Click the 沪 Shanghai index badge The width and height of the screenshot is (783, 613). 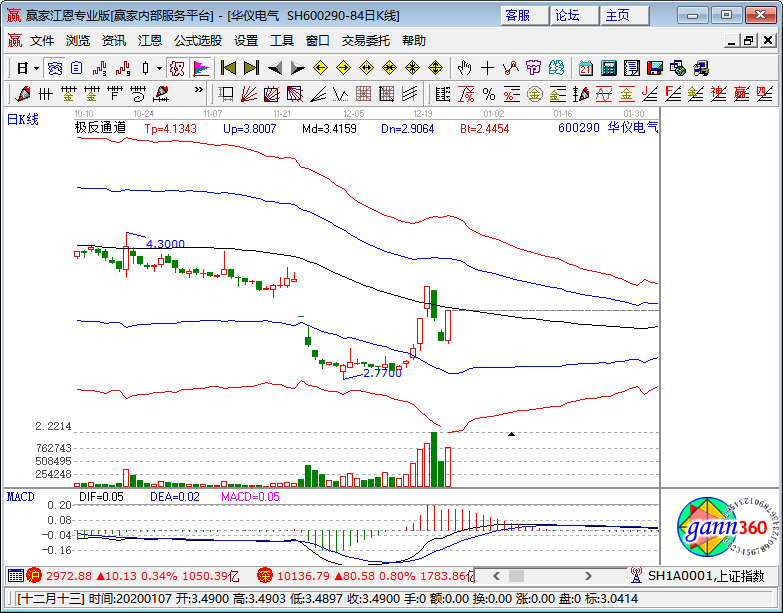34,576
